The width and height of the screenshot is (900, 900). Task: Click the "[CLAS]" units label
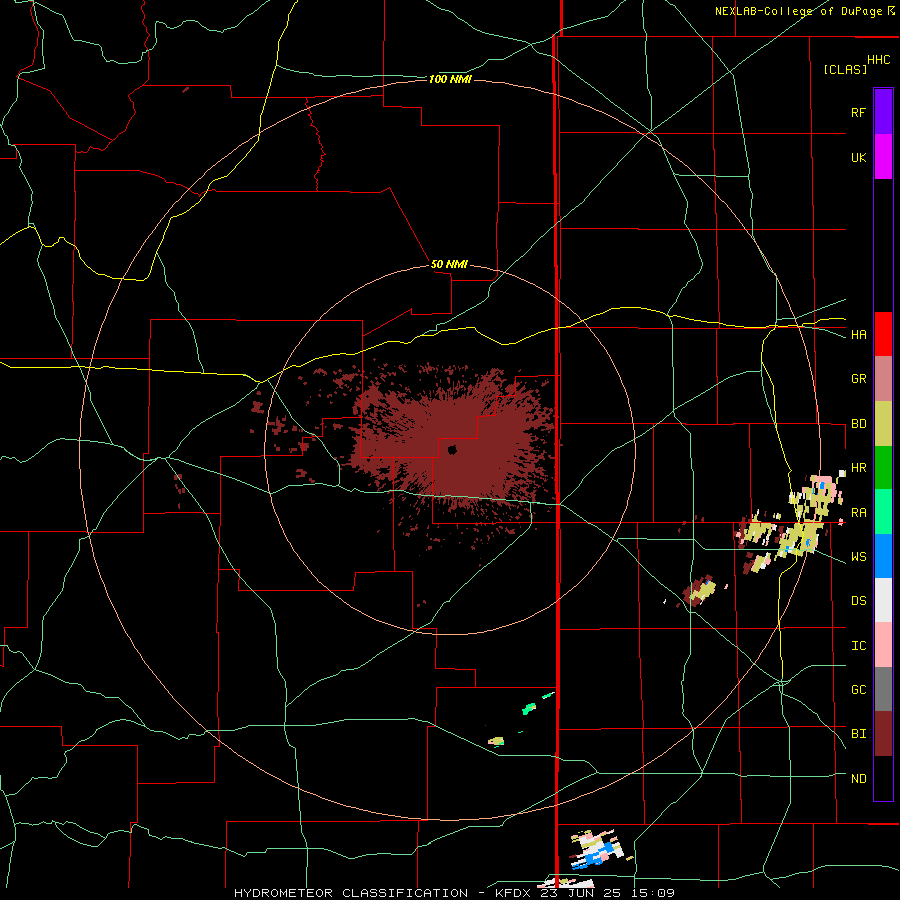tap(845, 69)
